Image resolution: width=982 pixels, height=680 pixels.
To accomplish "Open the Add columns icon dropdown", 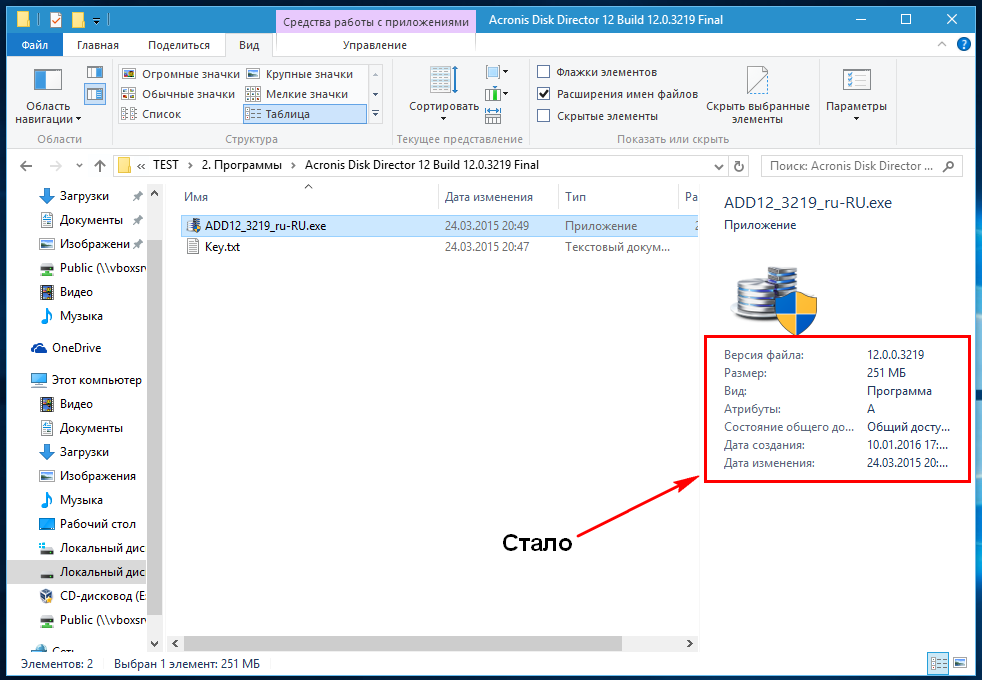I will [497, 94].
